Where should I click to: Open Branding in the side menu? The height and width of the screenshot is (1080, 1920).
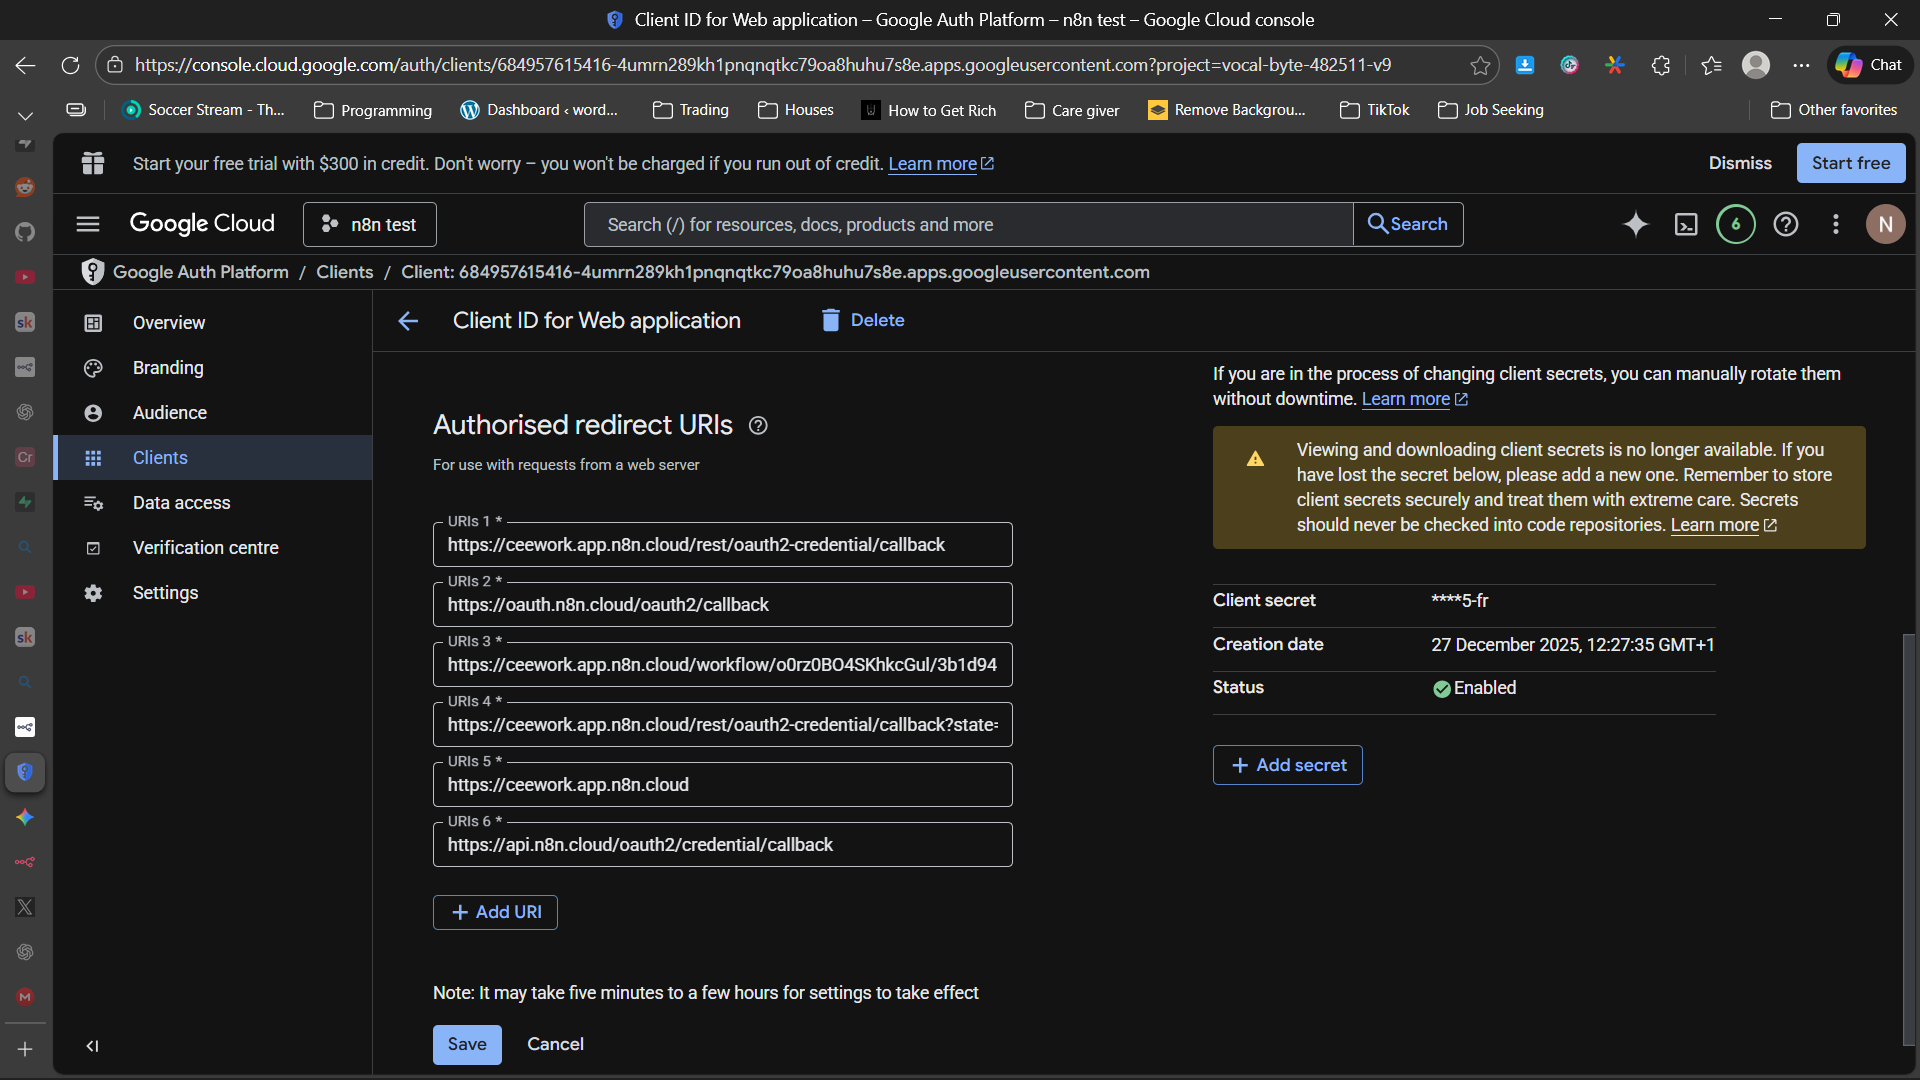pyautogui.click(x=168, y=368)
